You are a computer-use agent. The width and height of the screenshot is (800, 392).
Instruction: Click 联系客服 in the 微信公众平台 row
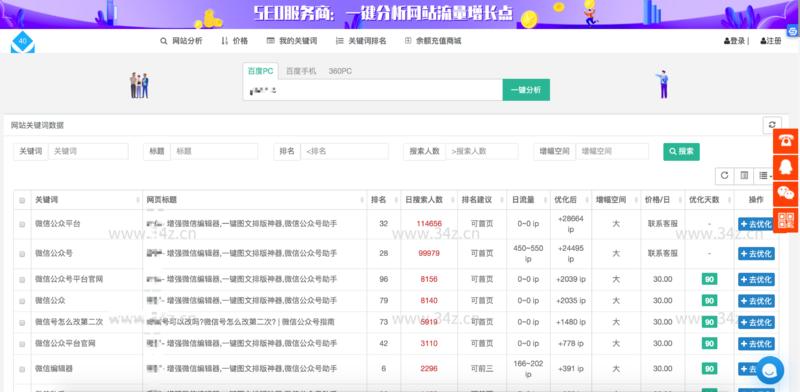click(663, 224)
